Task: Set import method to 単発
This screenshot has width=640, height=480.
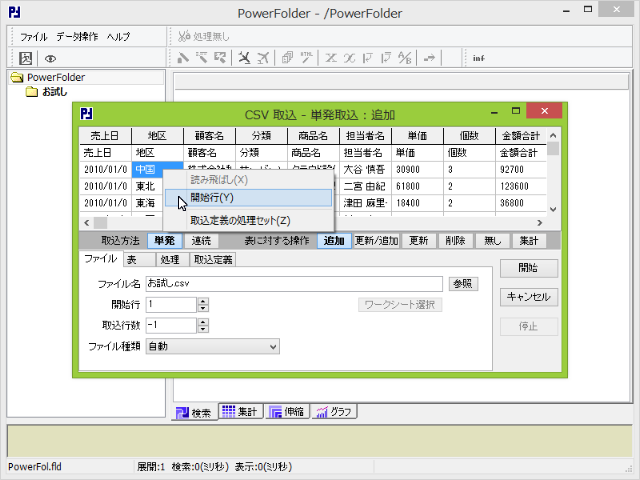Action: coord(164,241)
